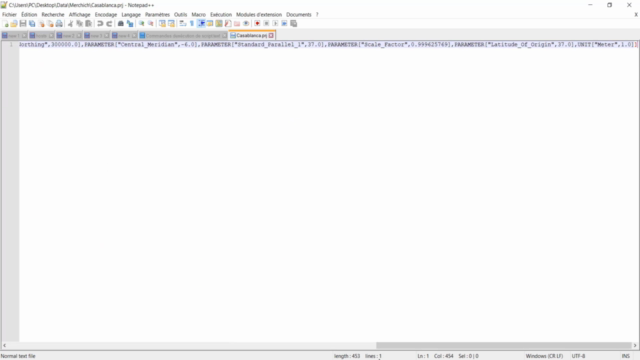640x360 pixels.
Task: Close the hosts tab
Action: click(x=51, y=36)
